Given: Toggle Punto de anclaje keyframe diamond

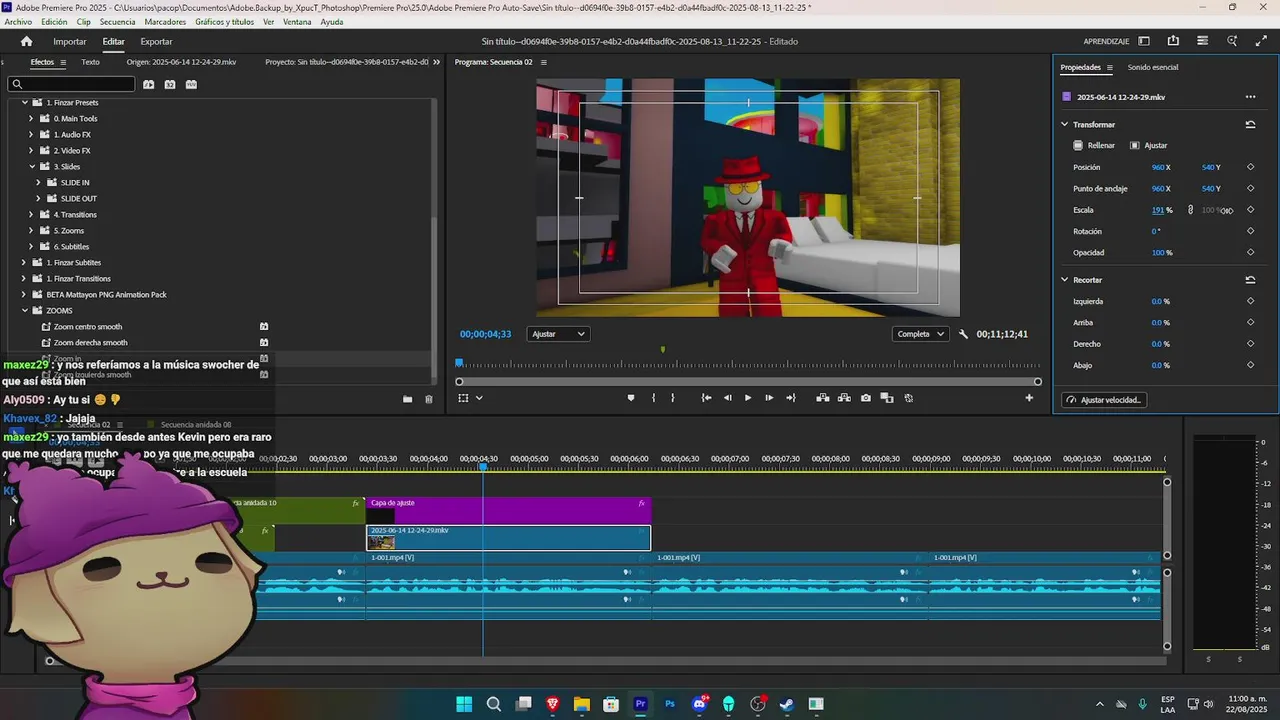Looking at the screenshot, I should (1250, 188).
